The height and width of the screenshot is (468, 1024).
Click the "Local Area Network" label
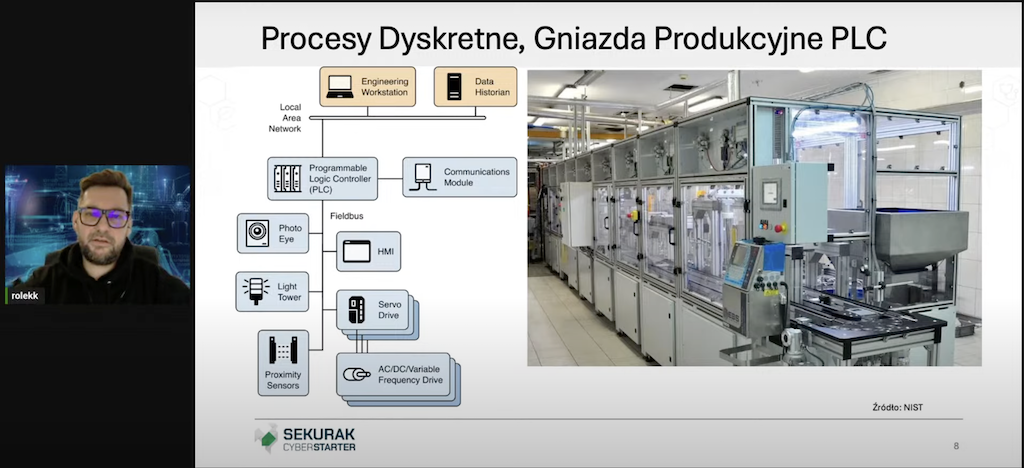coord(291,117)
